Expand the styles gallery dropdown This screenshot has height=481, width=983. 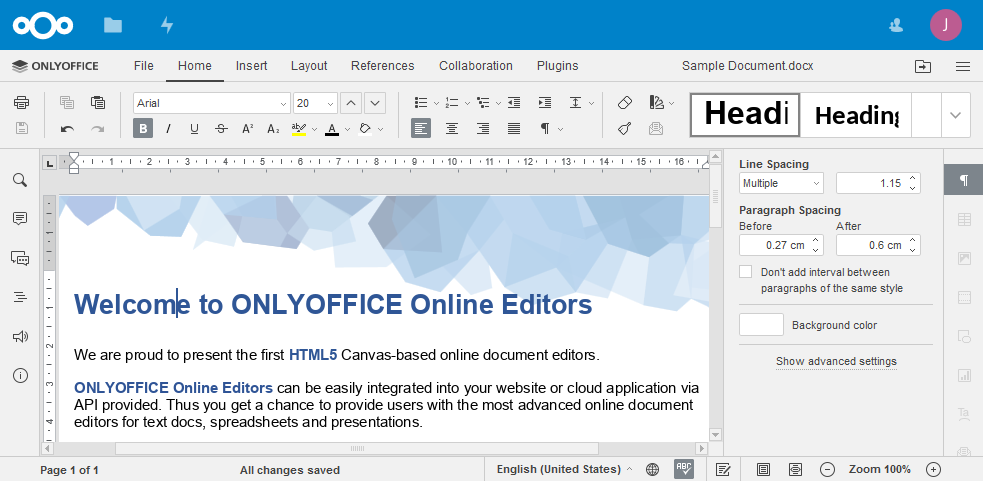coord(955,115)
